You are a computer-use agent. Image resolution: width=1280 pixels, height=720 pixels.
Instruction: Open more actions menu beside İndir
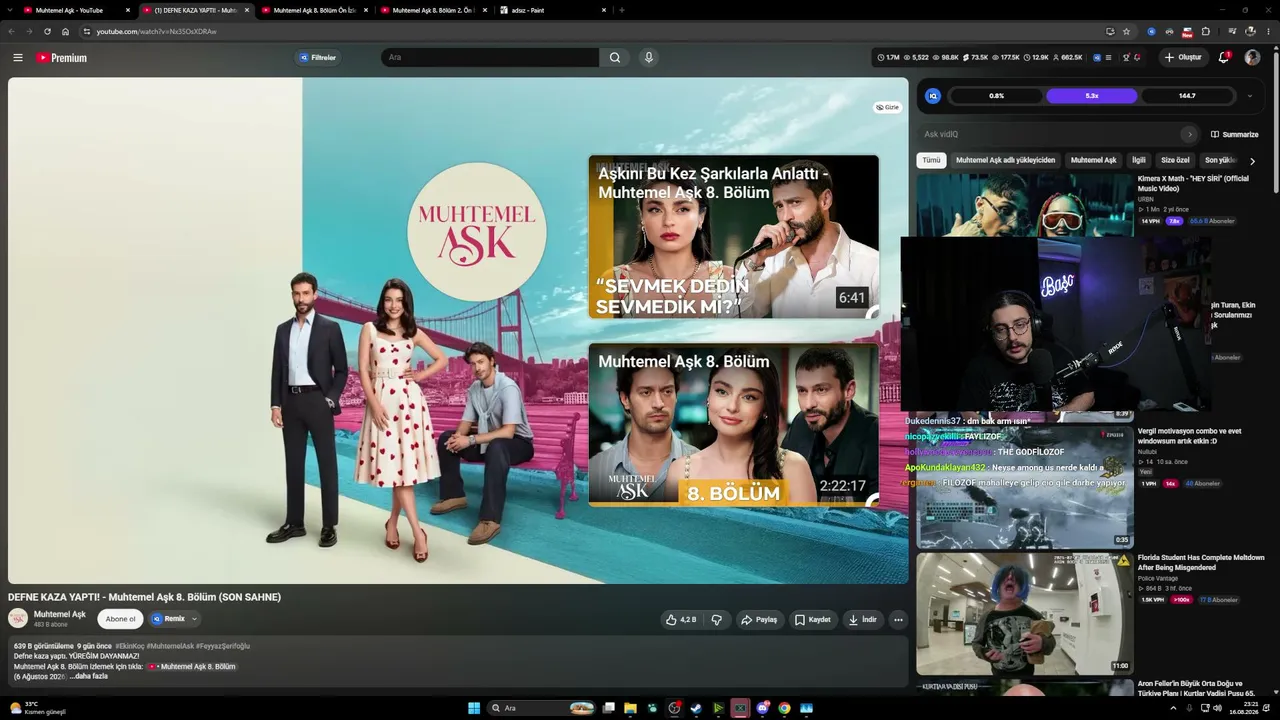coord(898,620)
